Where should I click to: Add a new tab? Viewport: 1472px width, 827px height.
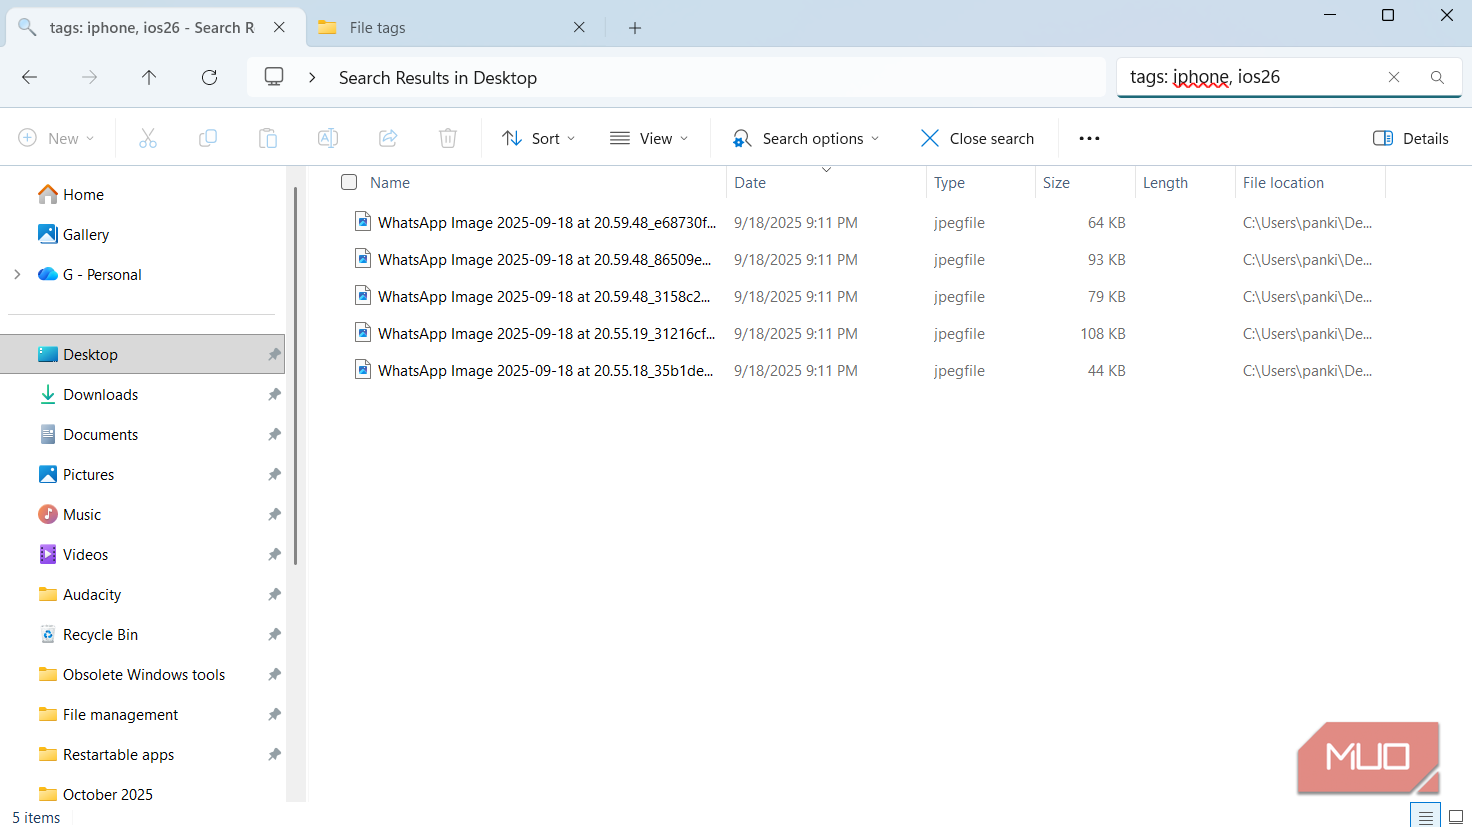(x=635, y=27)
